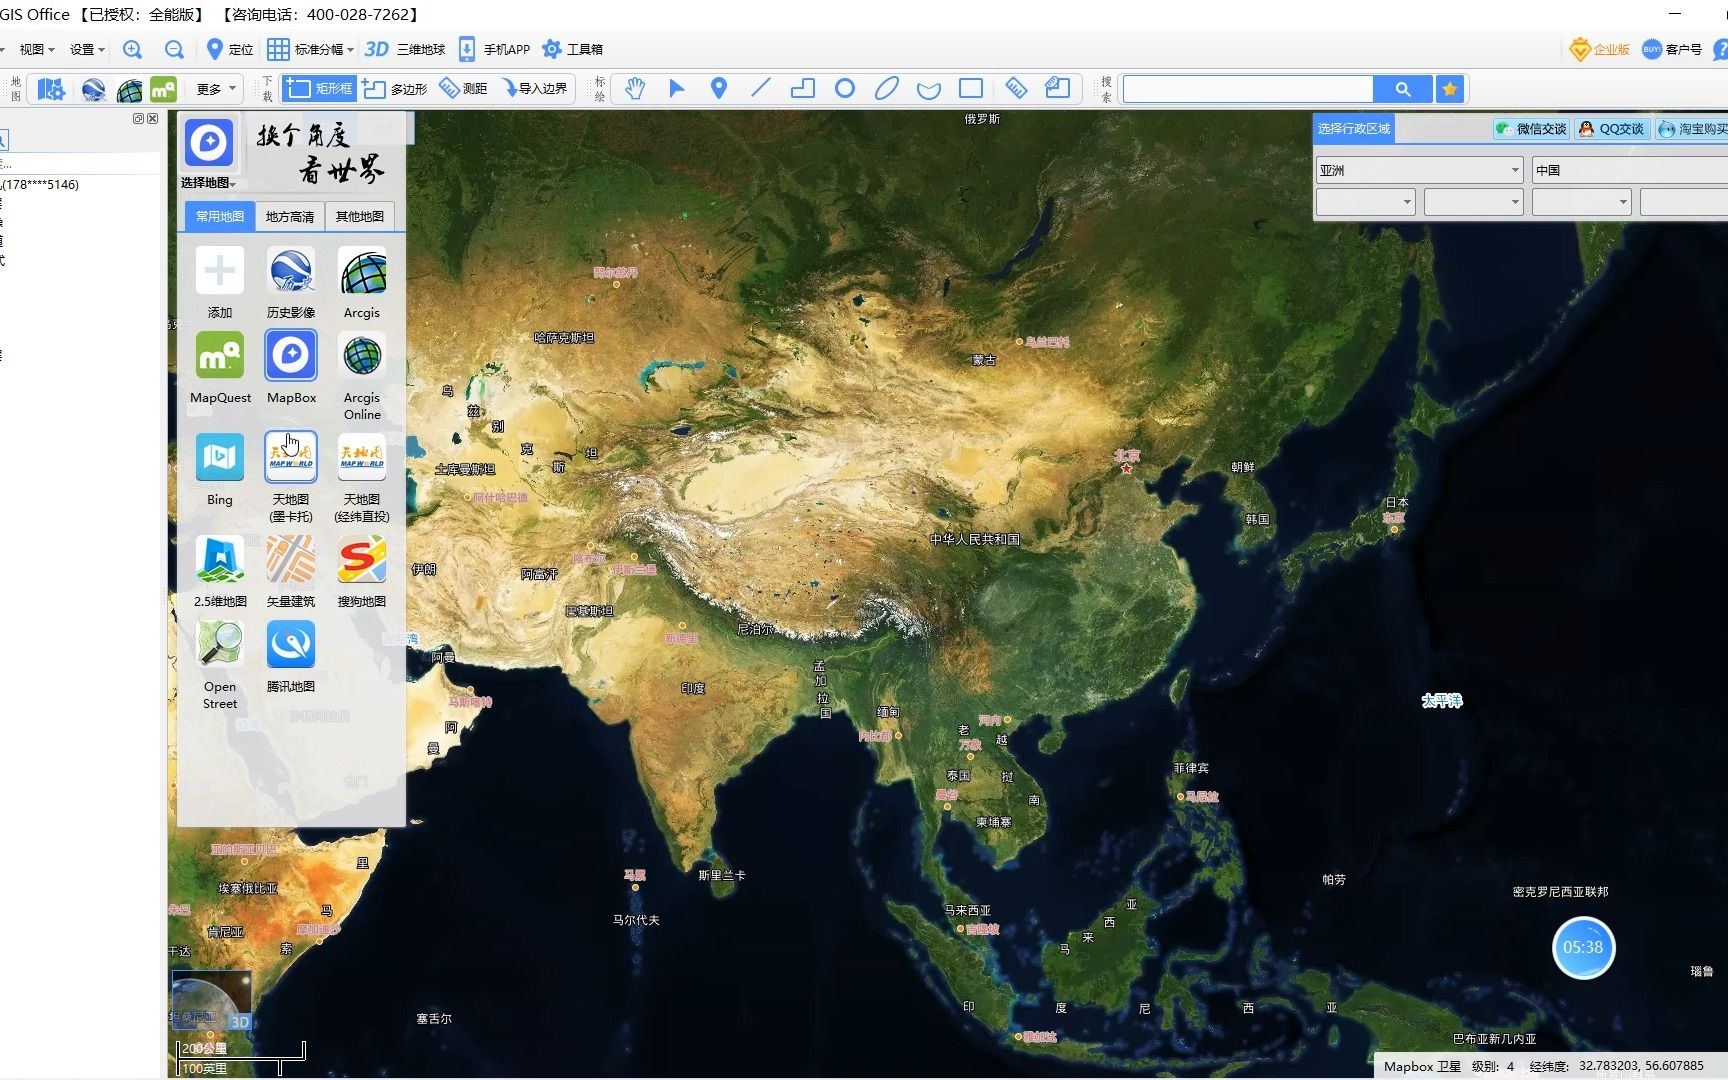The height and width of the screenshot is (1080, 1728).
Task: Open the 视图 menu
Action: click(37, 49)
